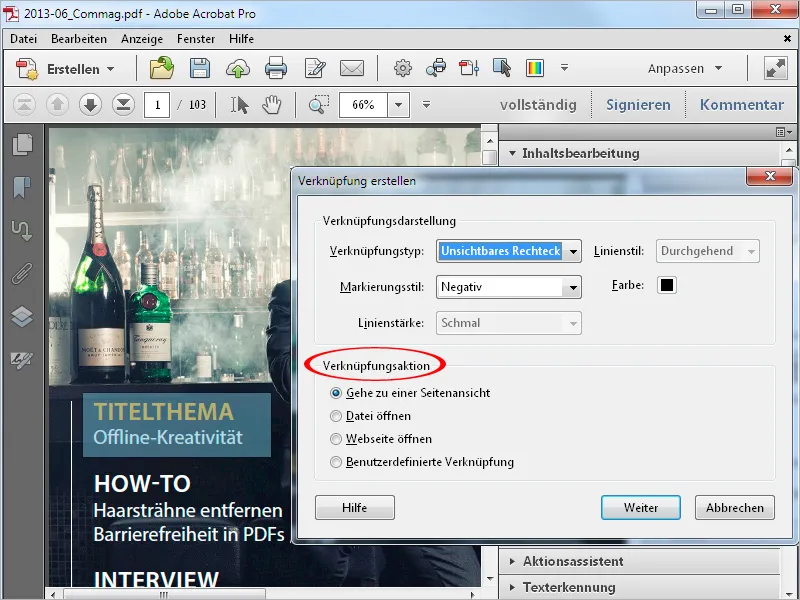Open the tools panel options menu icon
Image resolution: width=800 pixels, height=600 pixels.
(x=784, y=133)
